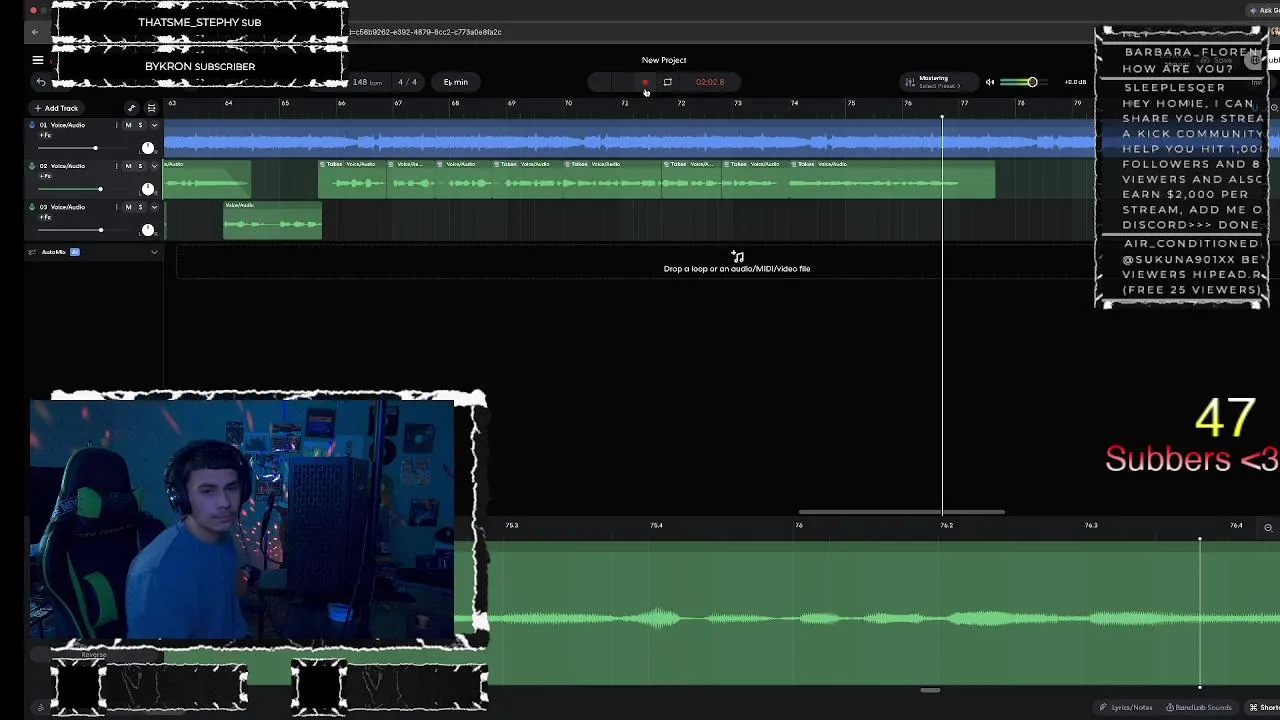Click the track-height icon beside Add Track
The image size is (1280, 720).
(152, 108)
